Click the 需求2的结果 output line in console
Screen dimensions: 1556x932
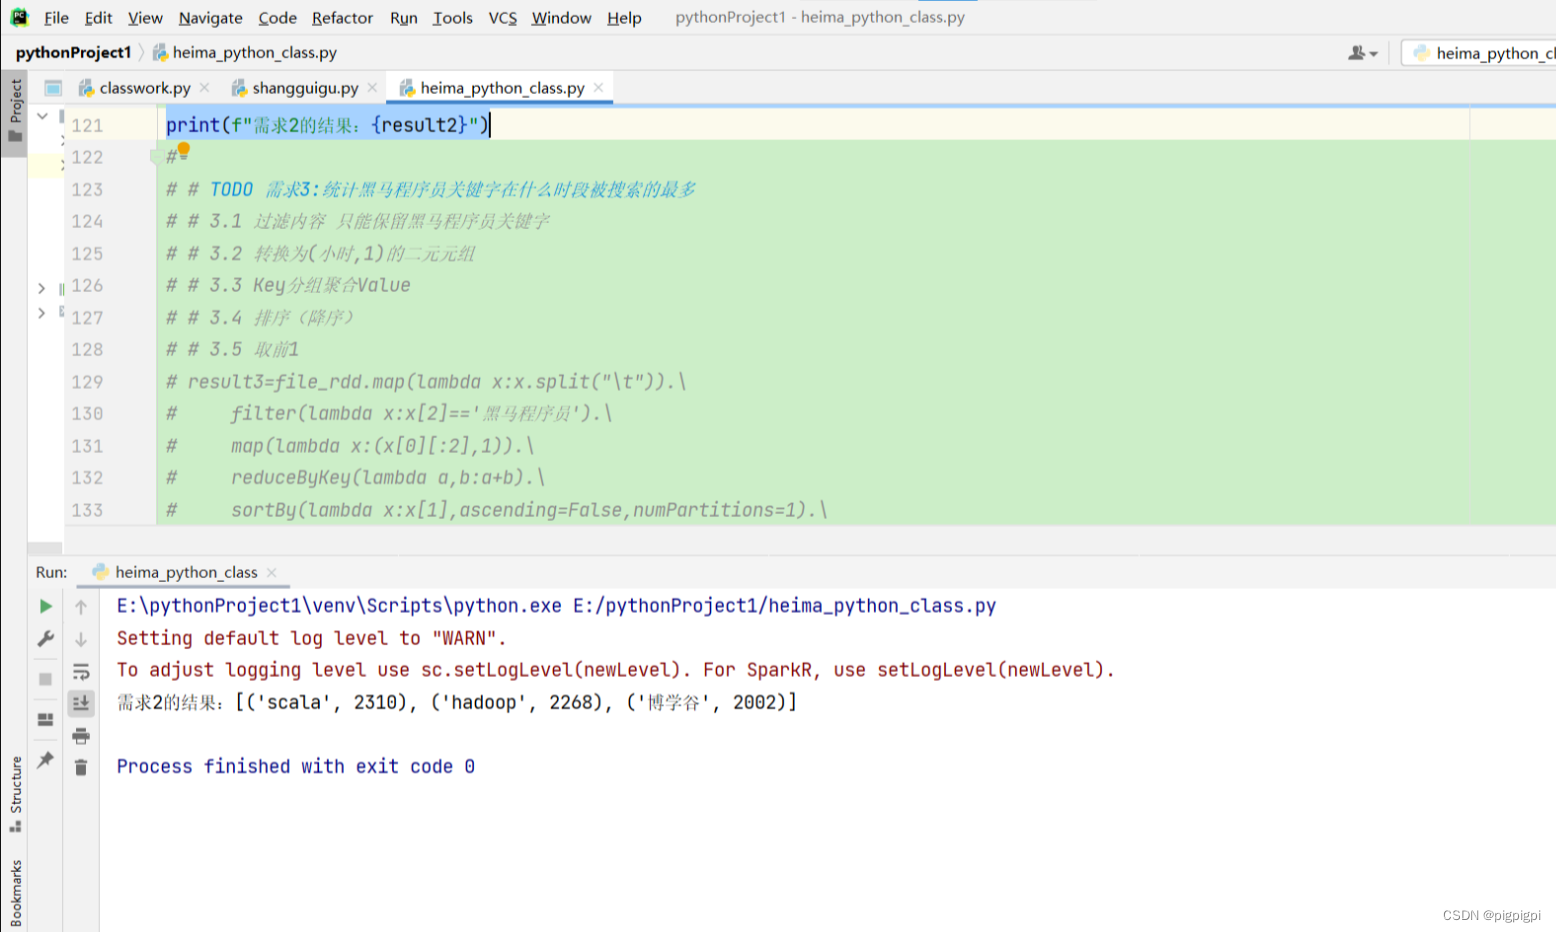457,702
